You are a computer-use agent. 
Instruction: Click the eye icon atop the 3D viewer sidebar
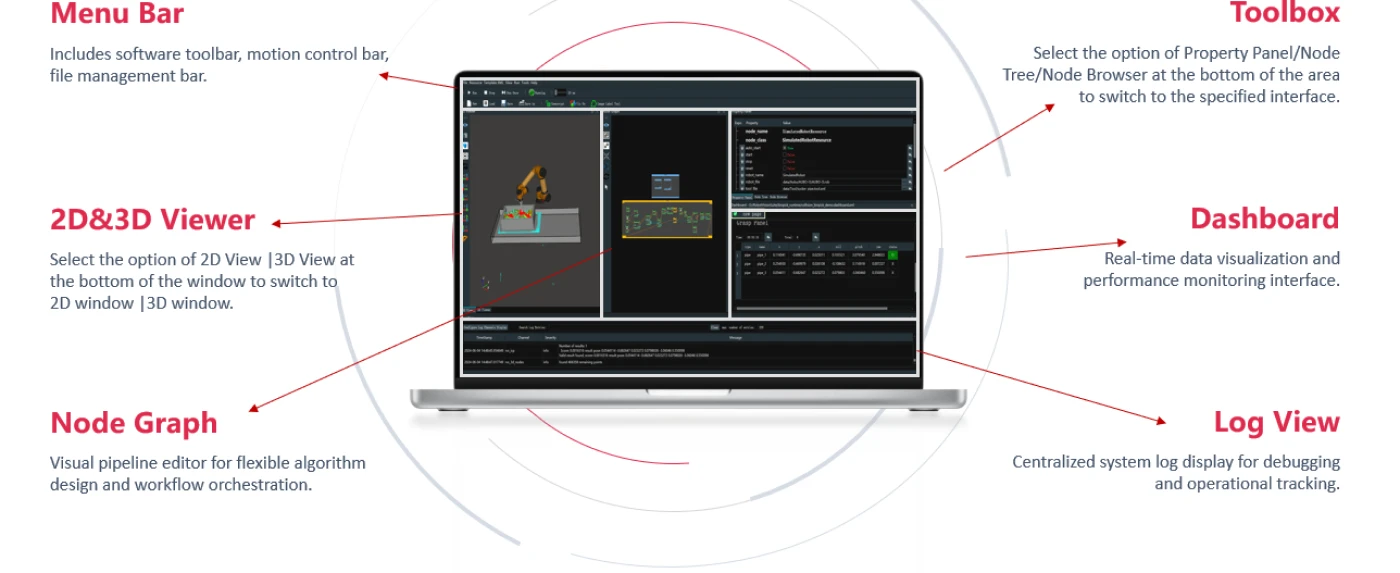465,125
